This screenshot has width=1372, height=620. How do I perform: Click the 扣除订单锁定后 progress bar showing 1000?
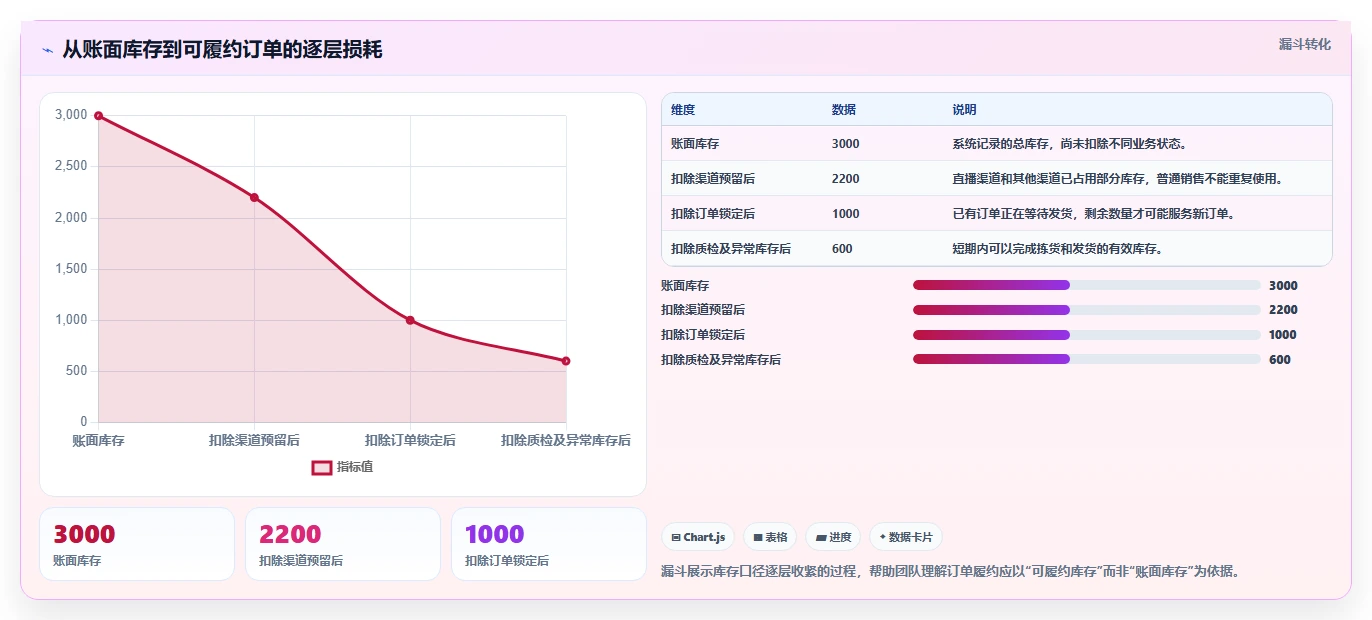(x=1086, y=335)
